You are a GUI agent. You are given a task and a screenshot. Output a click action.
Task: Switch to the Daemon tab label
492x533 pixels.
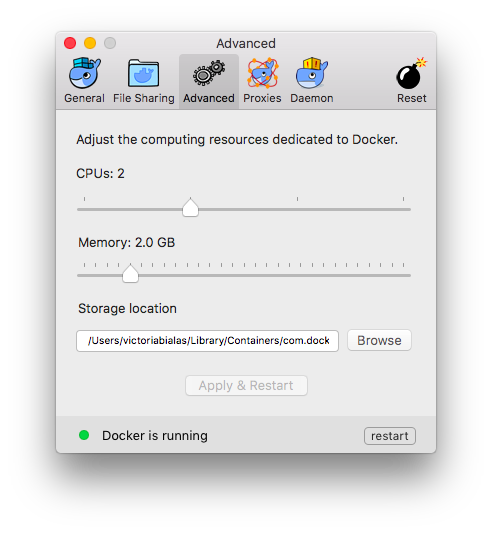(x=312, y=98)
